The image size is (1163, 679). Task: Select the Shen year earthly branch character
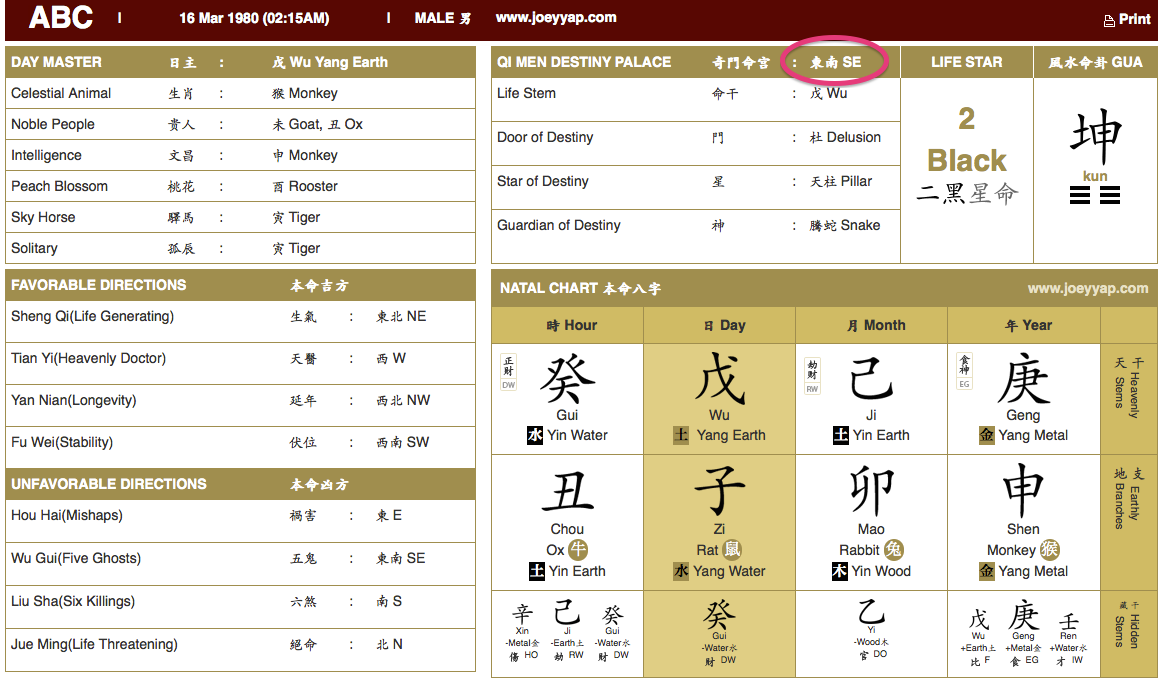pyautogui.click(x=1023, y=490)
